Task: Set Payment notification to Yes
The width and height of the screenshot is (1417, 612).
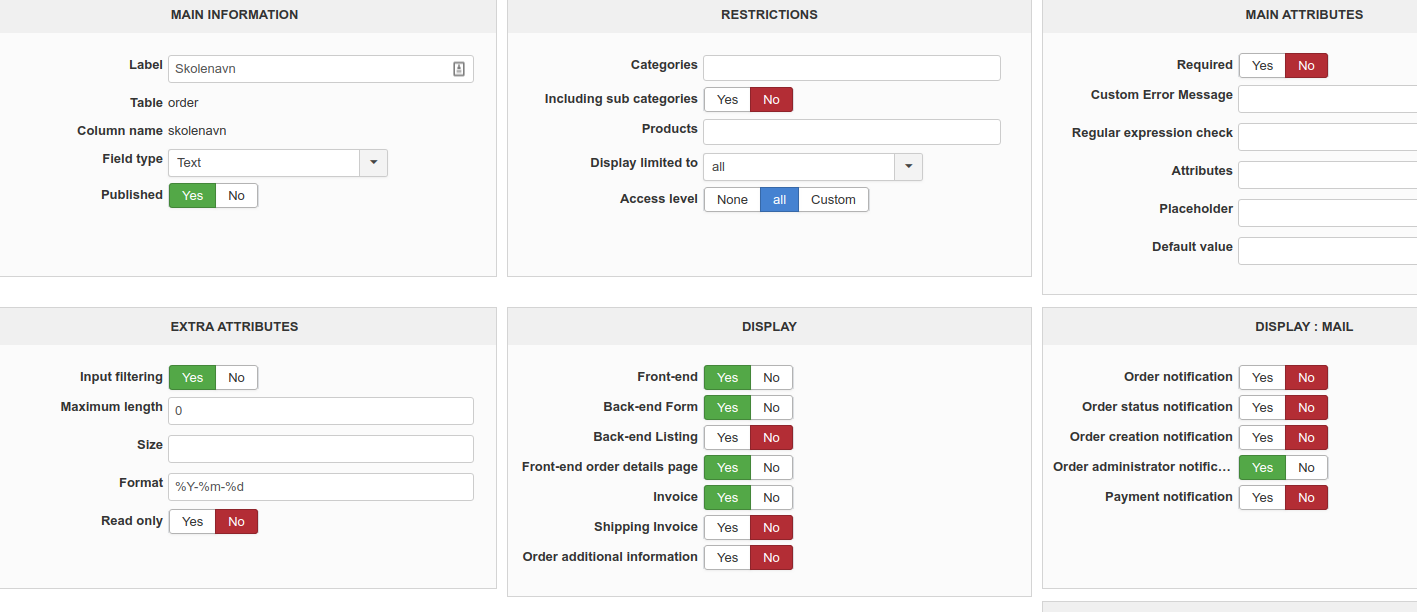Action: coord(1262,498)
